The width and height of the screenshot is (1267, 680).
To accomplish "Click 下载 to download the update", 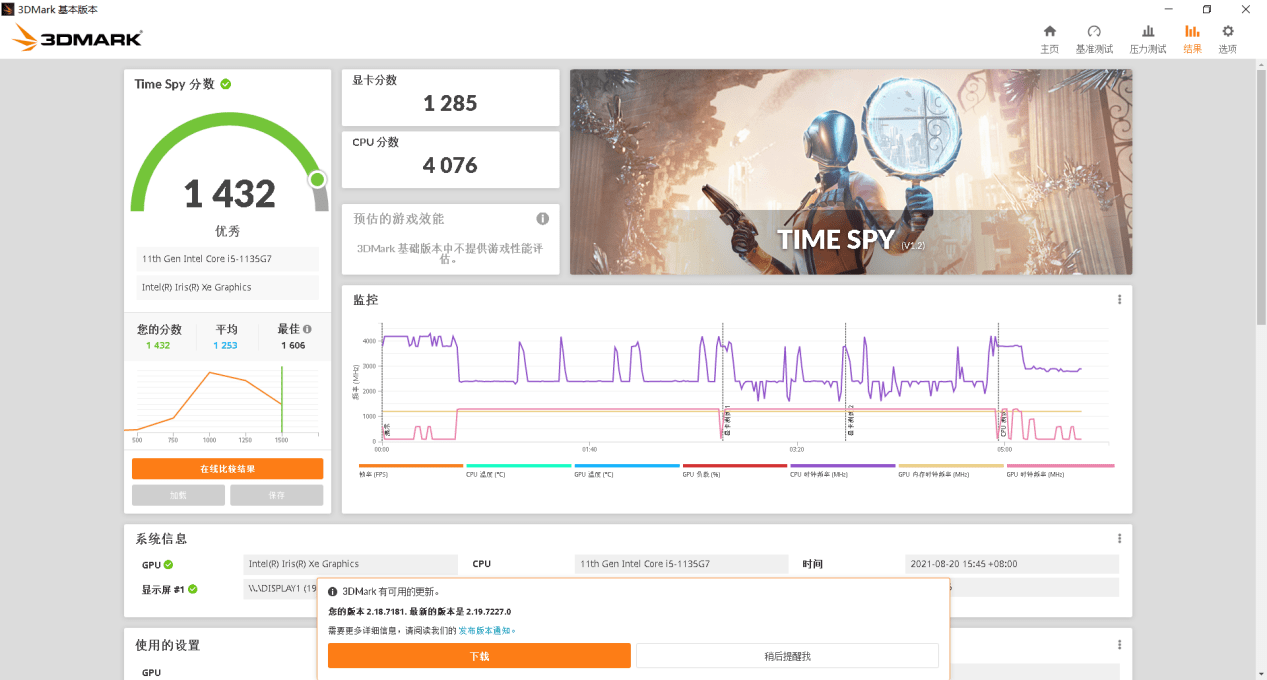I will point(479,656).
